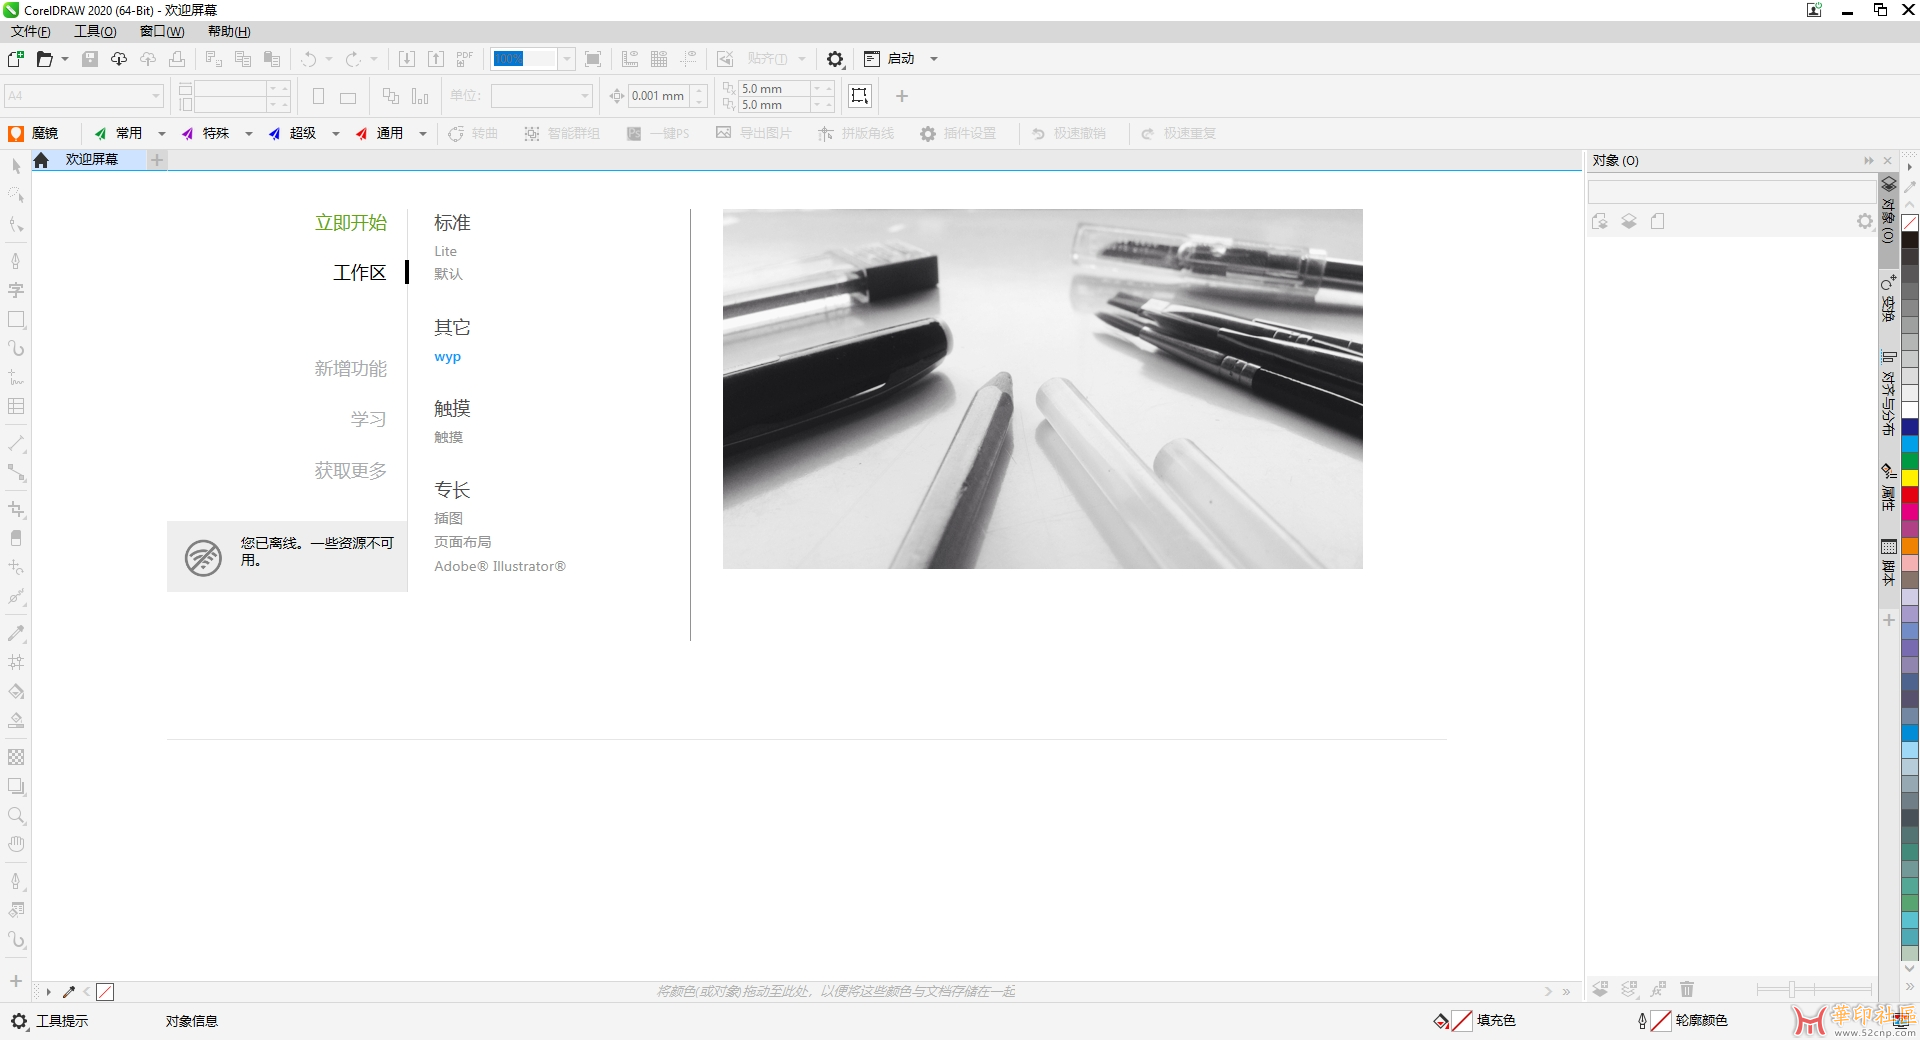Choose the wyp workspace
Screen dimensions: 1920x1040
pyautogui.click(x=447, y=357)
